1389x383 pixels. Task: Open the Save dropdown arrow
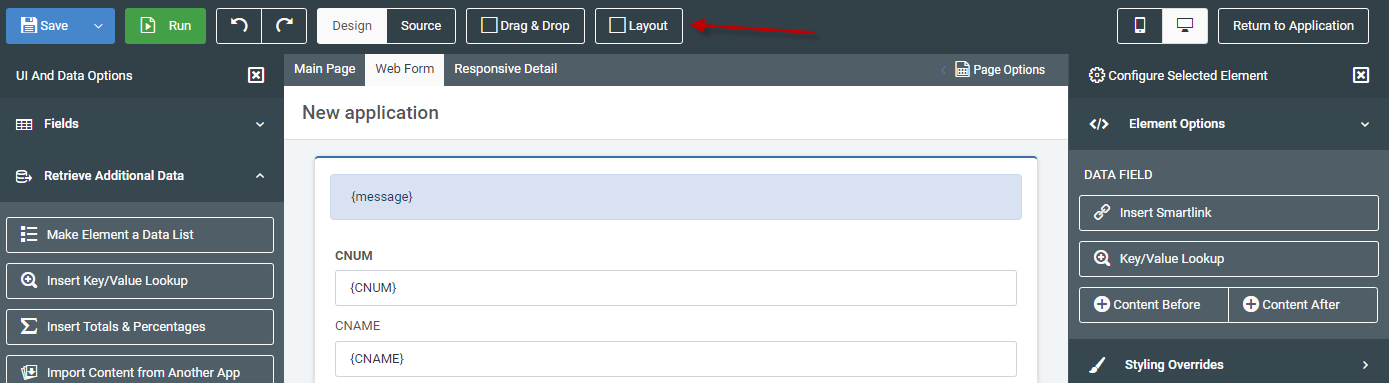[x=99, y=26]
